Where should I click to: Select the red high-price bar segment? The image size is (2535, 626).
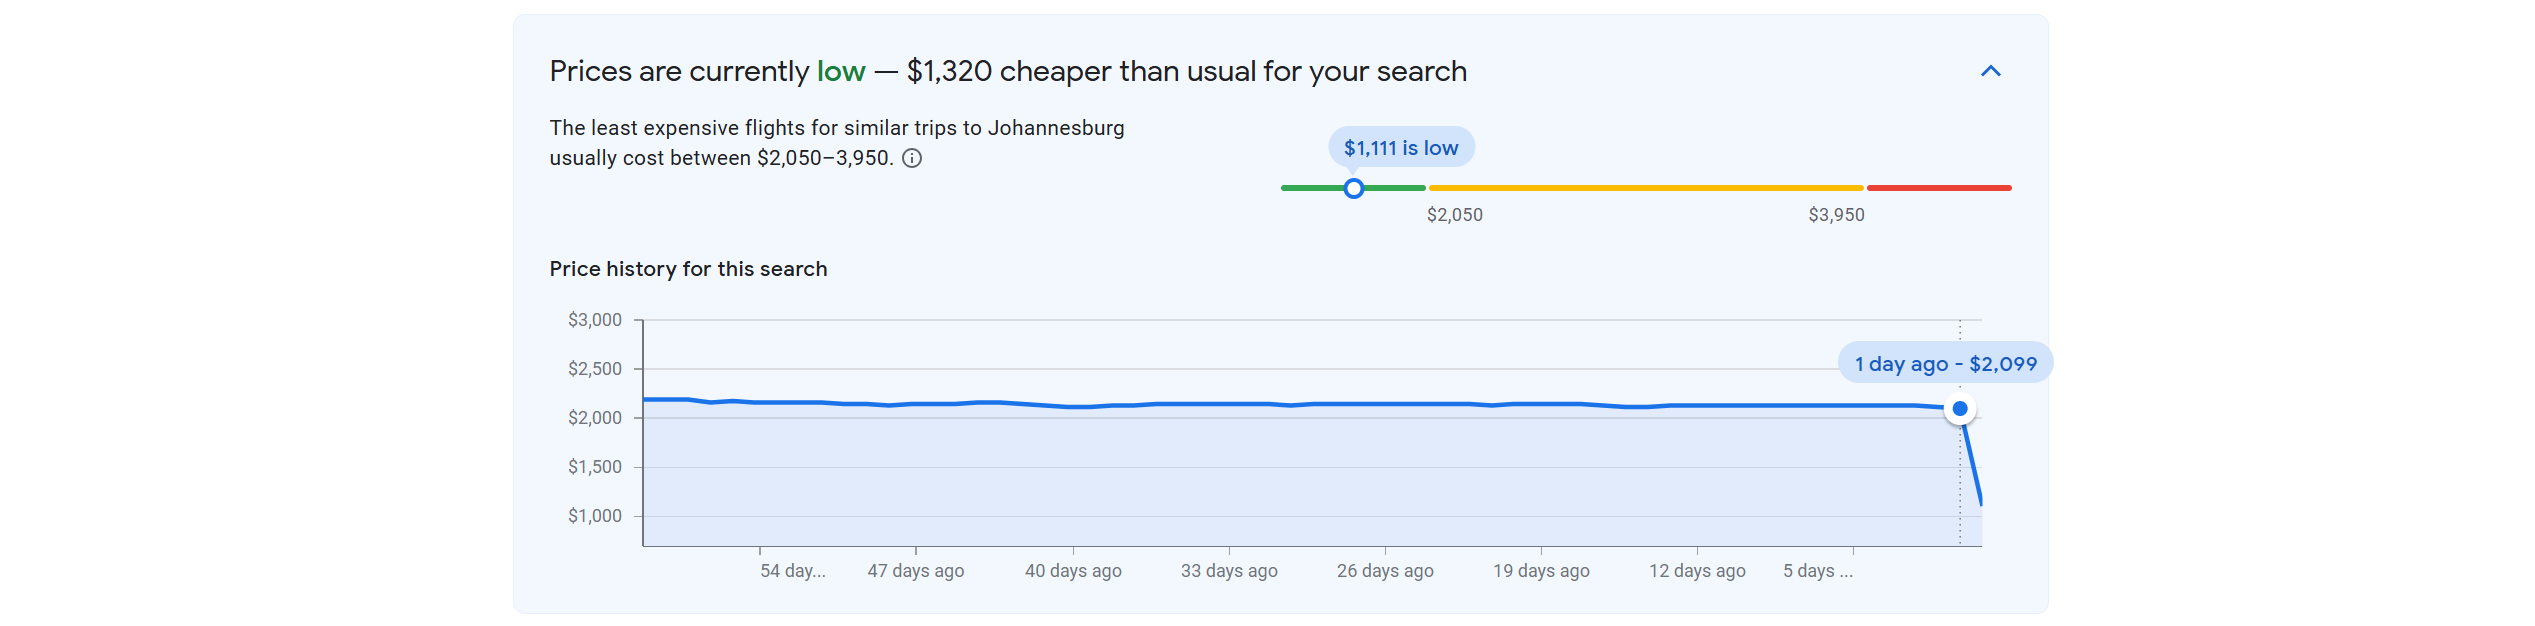(x=1938, y=188)
